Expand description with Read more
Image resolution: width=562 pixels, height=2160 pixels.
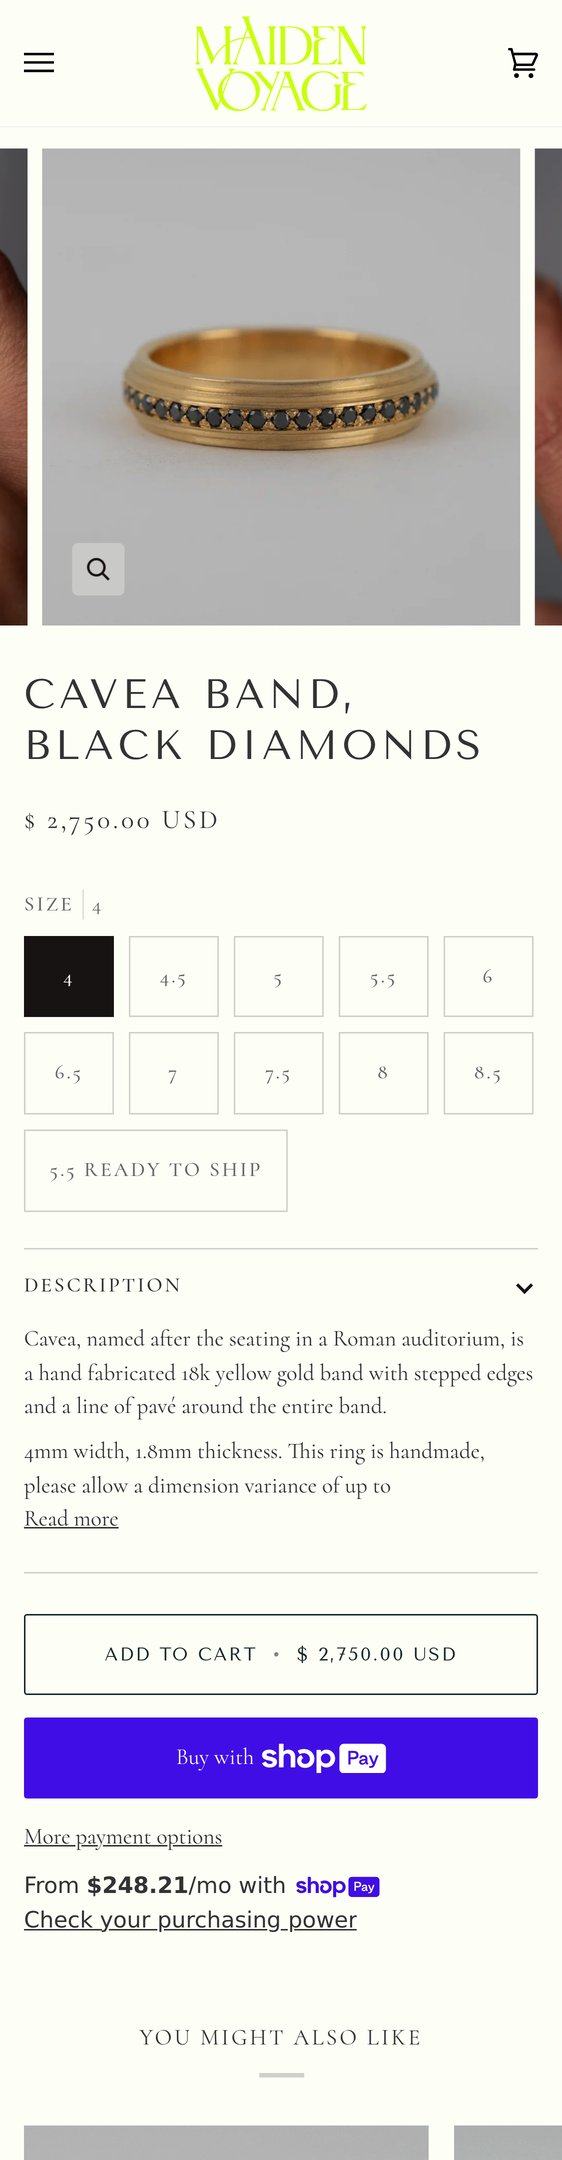tap(71, 1519)
